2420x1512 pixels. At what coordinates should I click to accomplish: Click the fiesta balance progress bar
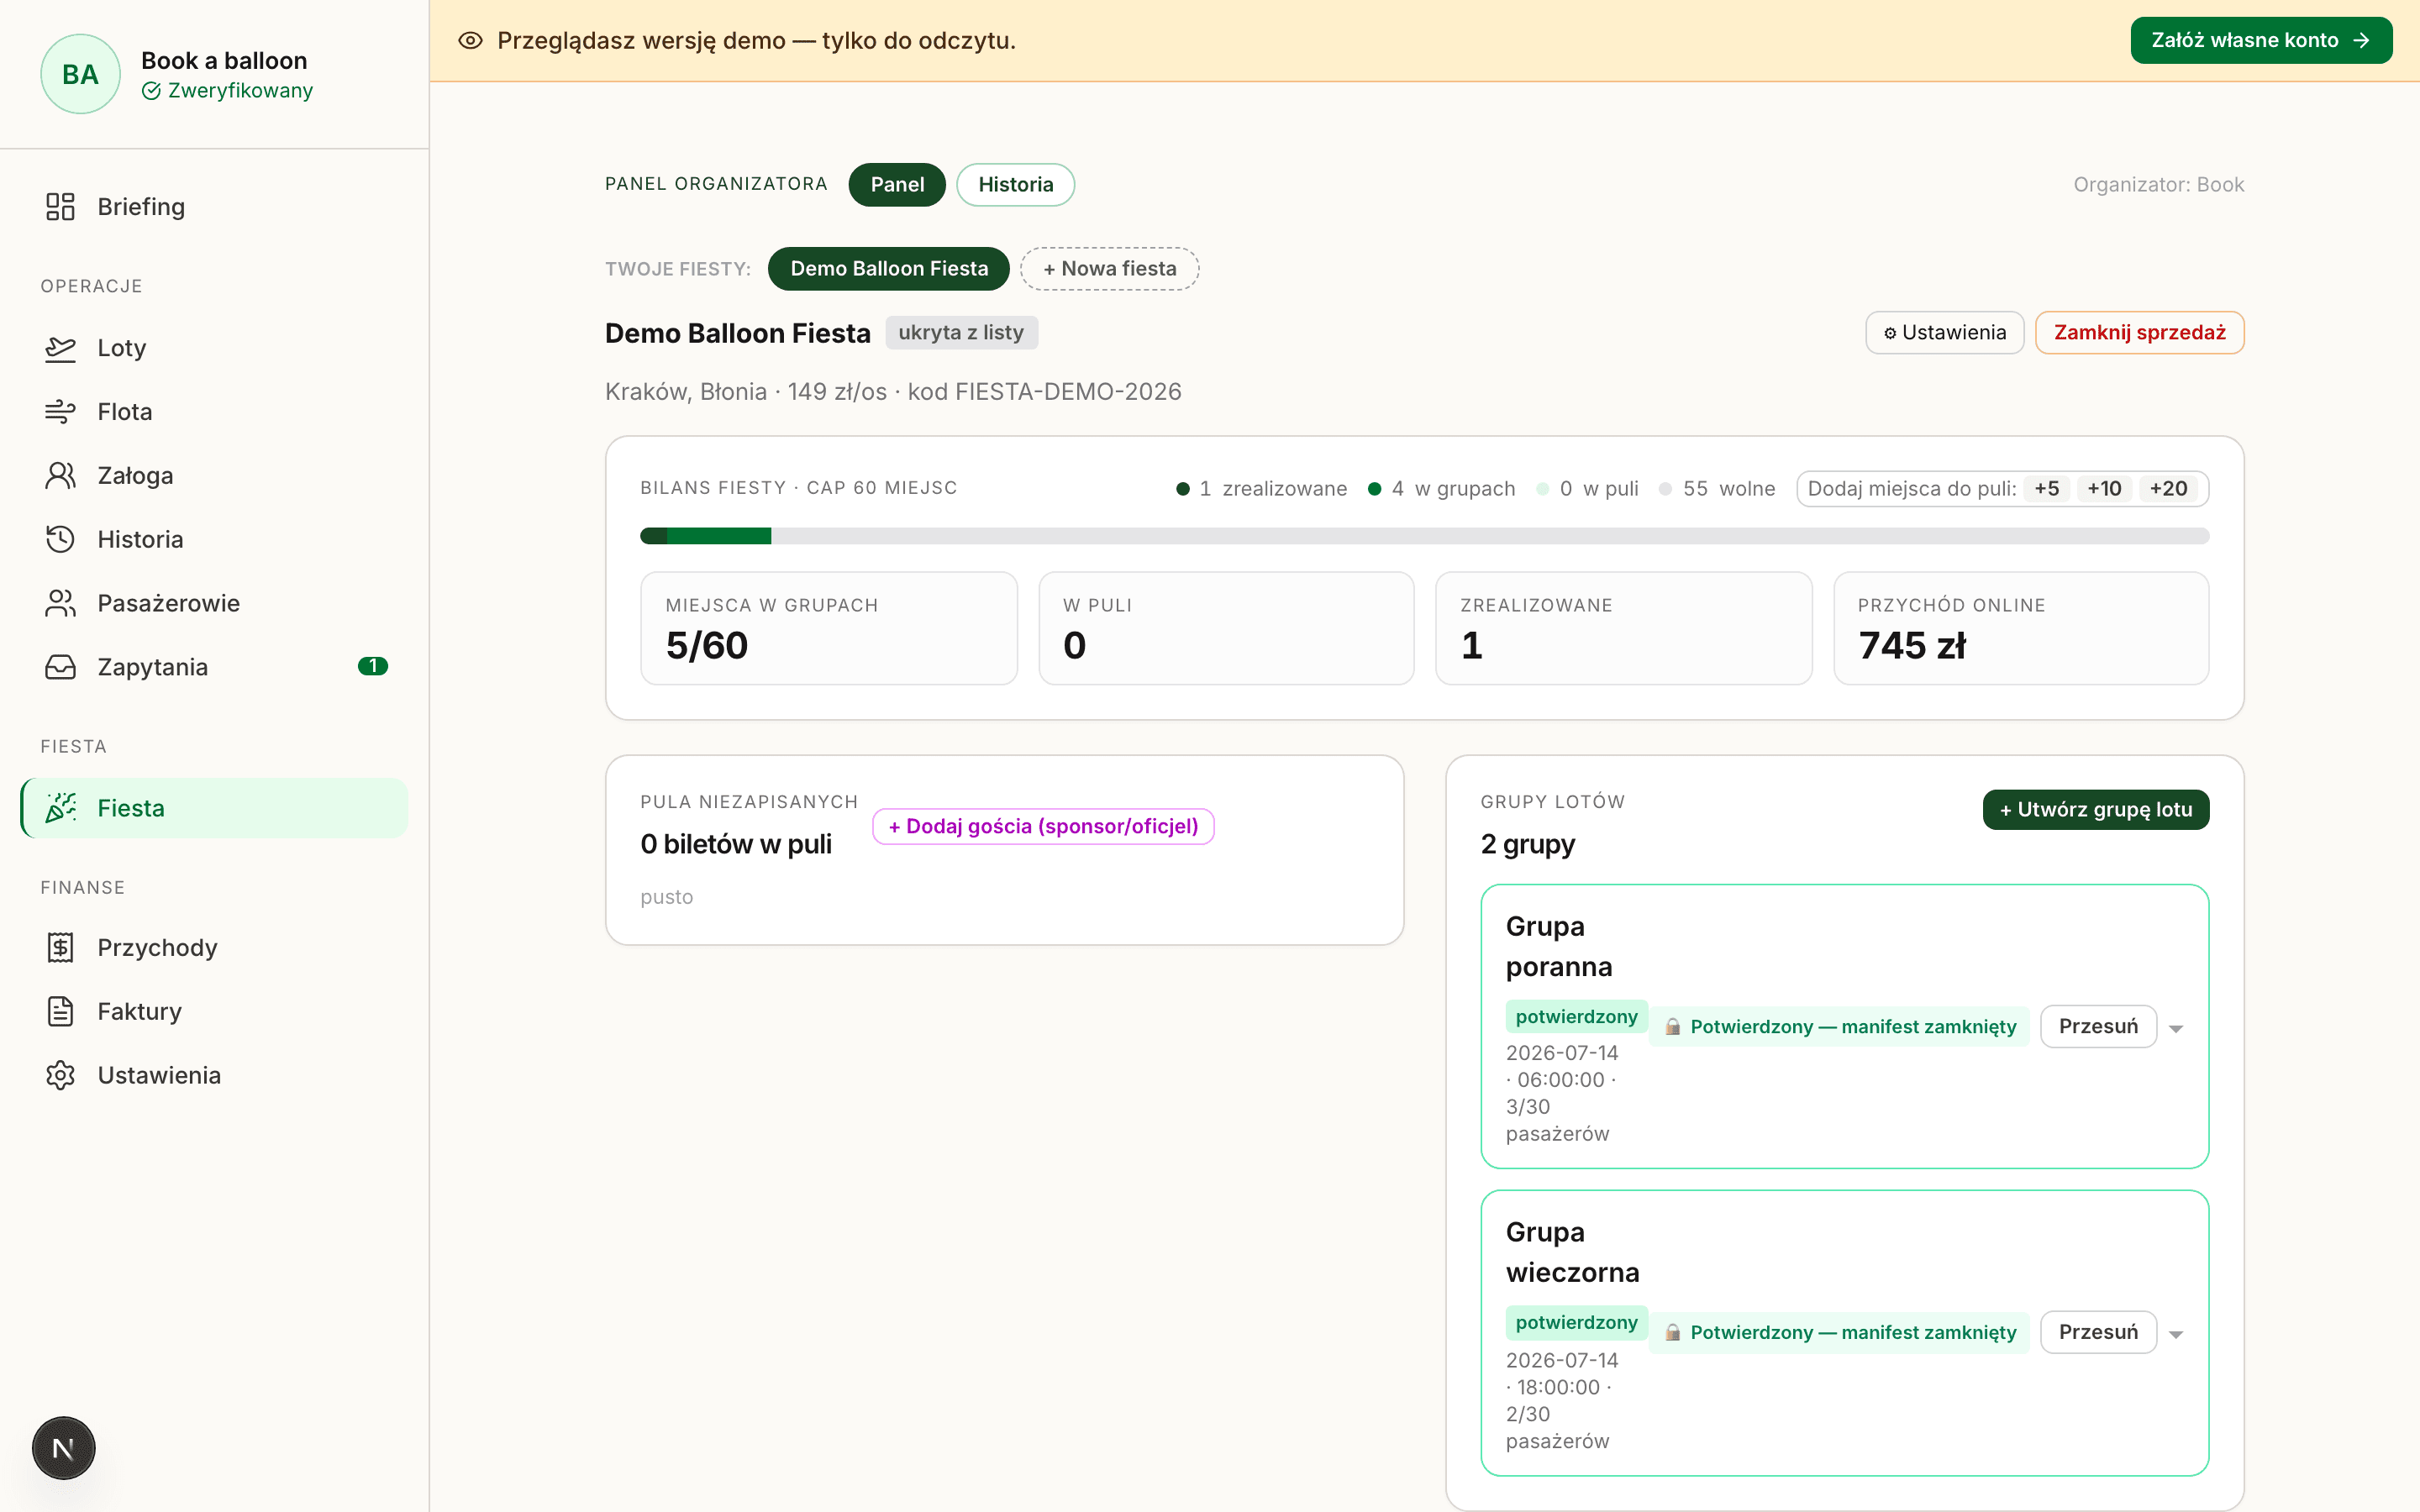coord(1424,536)
